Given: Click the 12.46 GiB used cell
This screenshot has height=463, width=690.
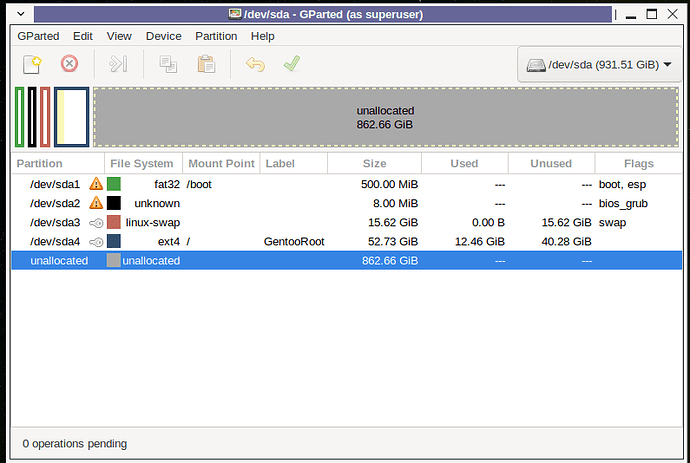Looking at the screenshot, I should coord(480,241).
